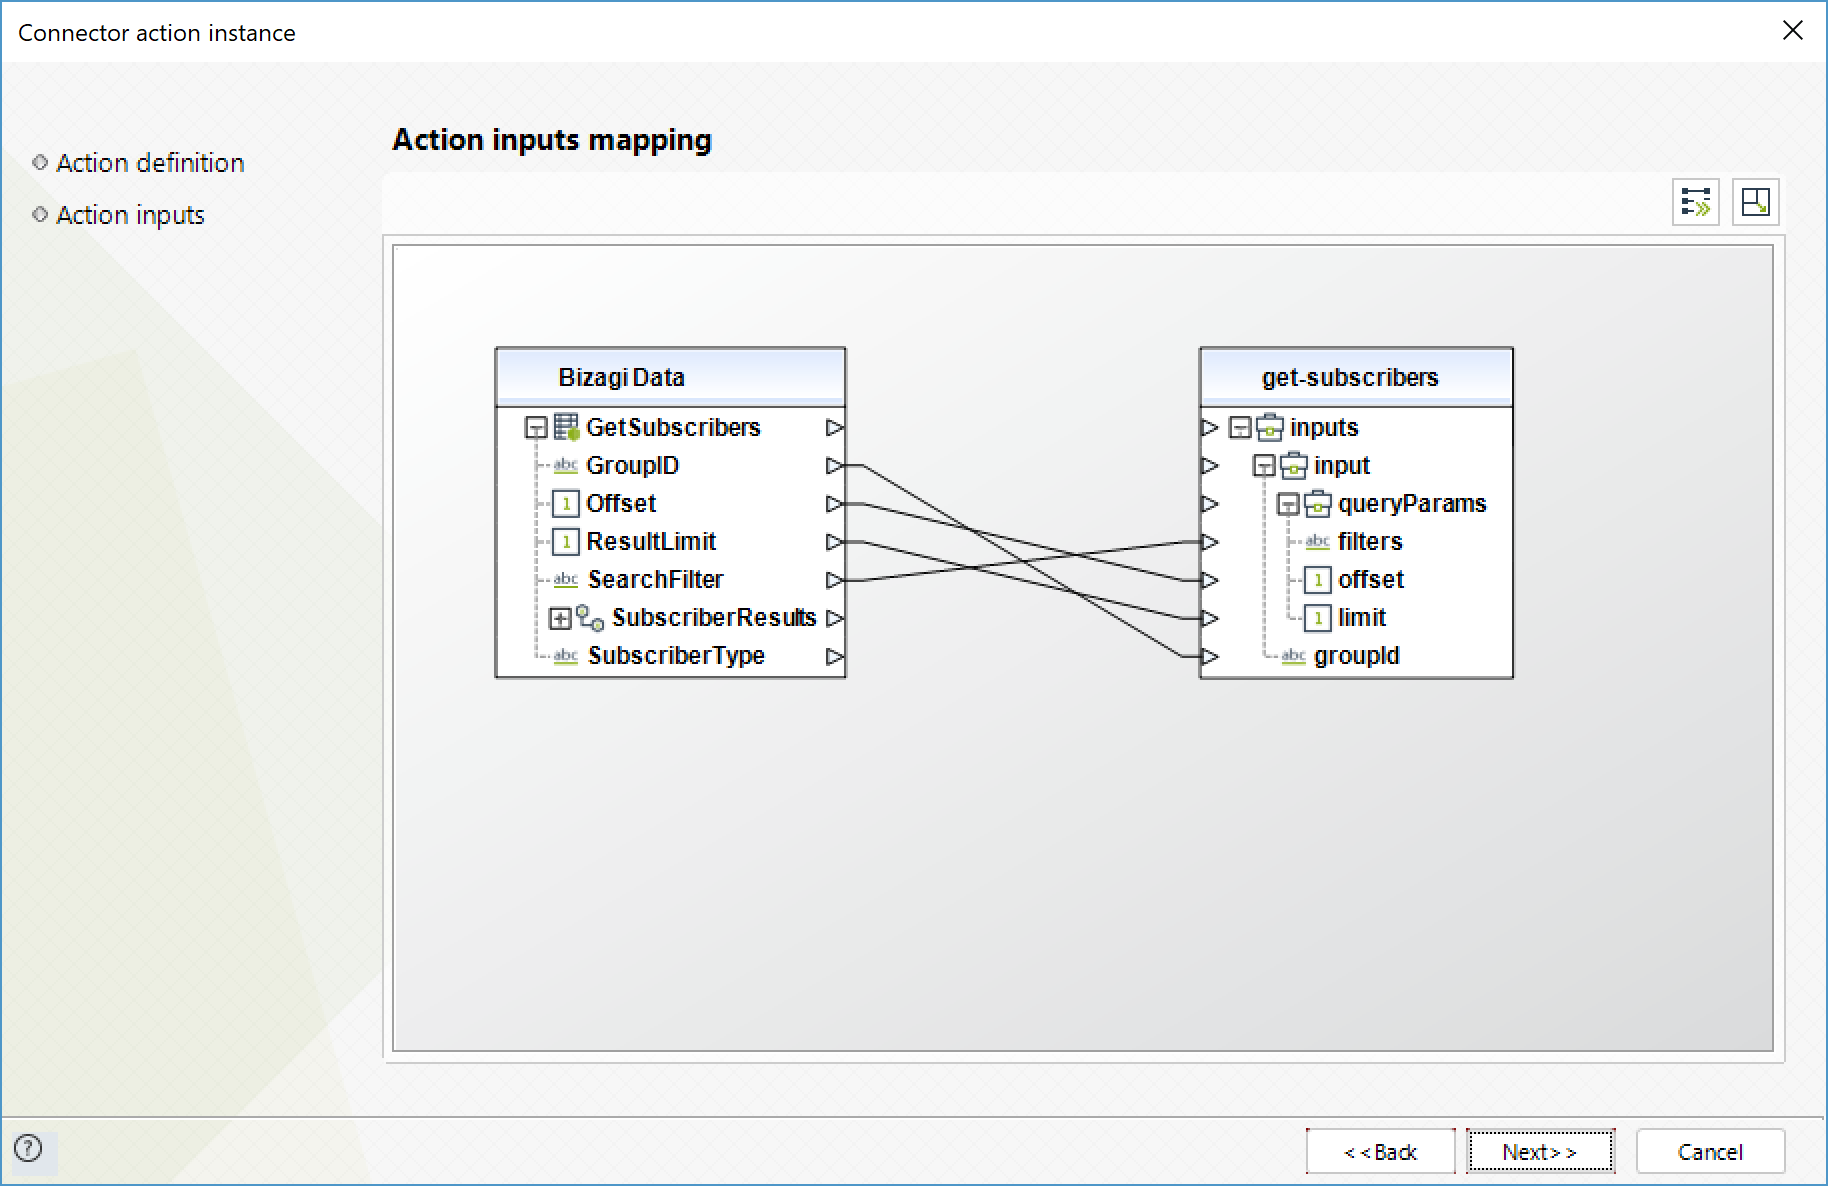
Task: Click the number icon beside Offset
Action: [x=566, y=503]
